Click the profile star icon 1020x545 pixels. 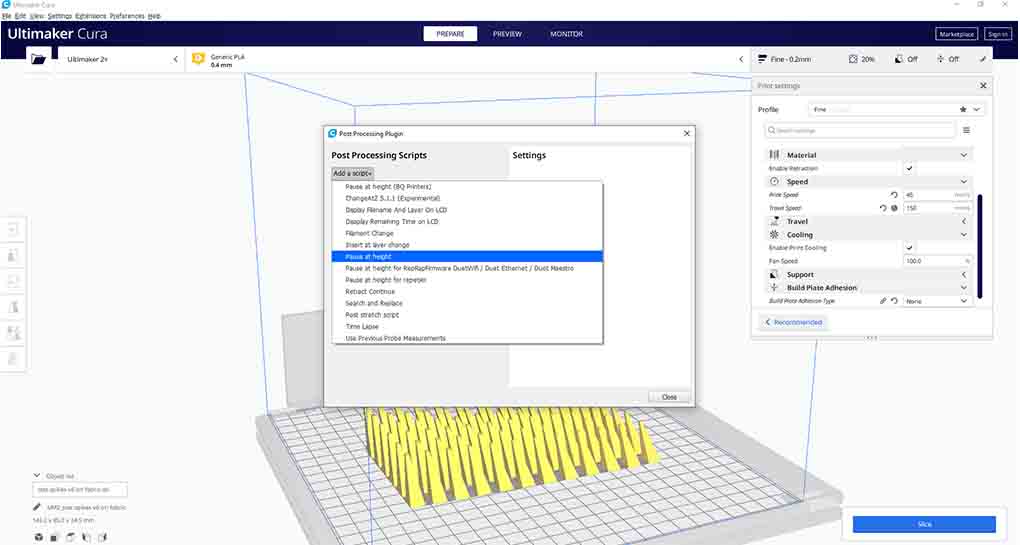point(963,109)
